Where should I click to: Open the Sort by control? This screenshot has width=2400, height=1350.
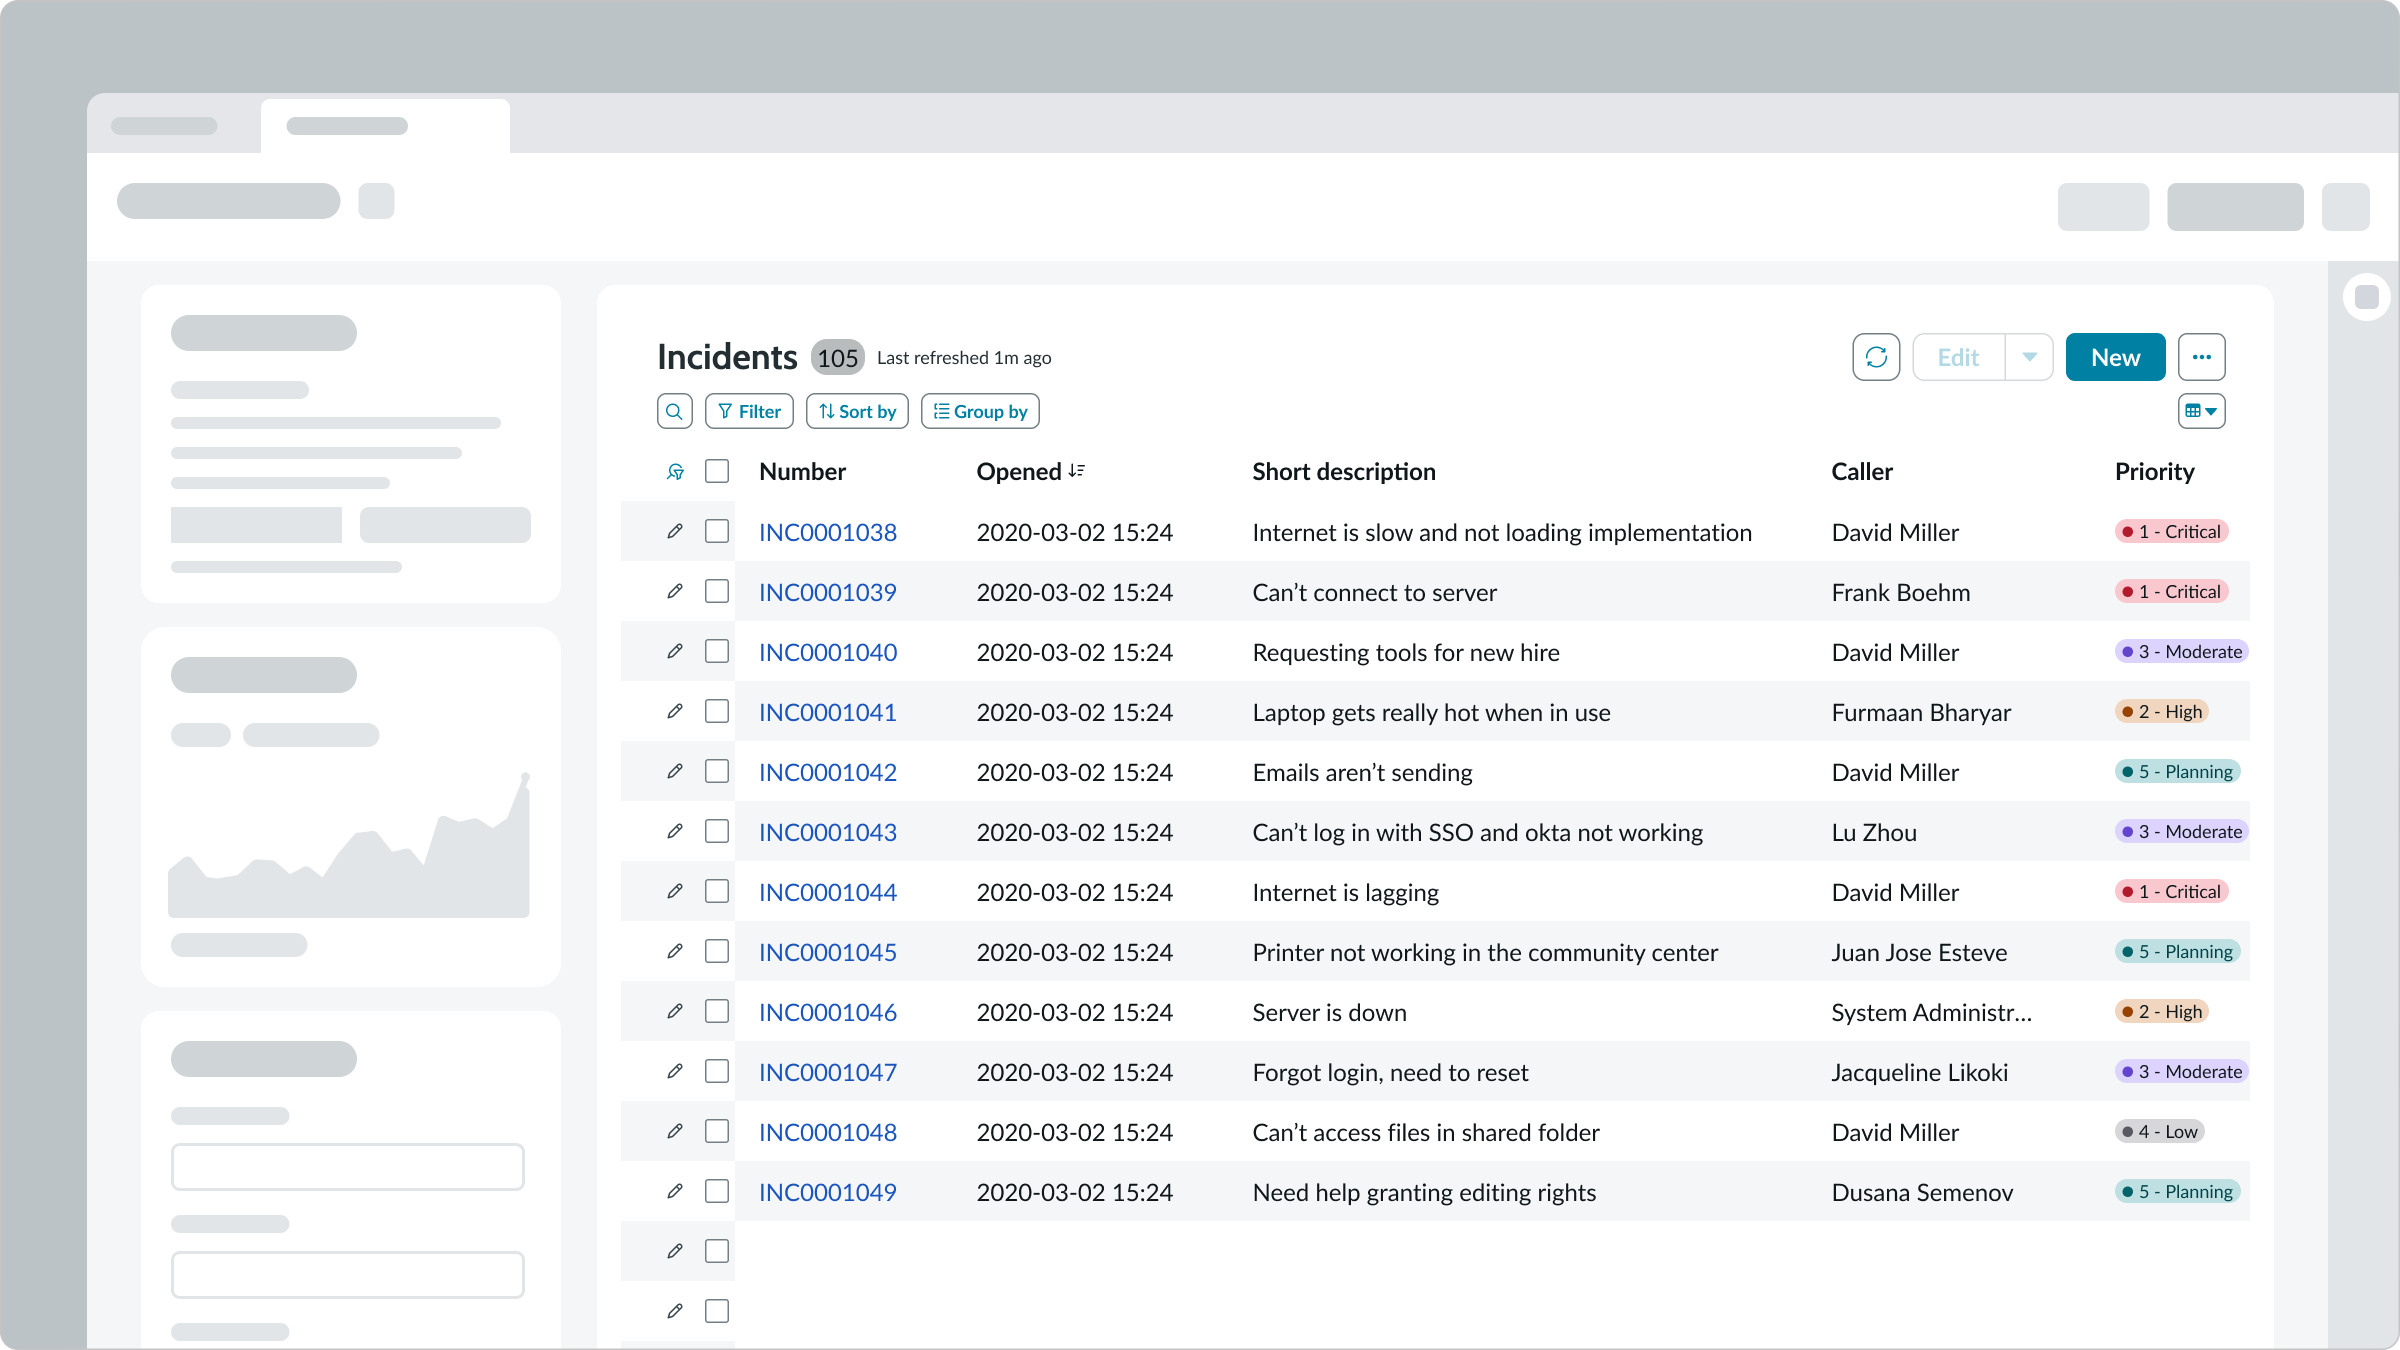(856, 411)
